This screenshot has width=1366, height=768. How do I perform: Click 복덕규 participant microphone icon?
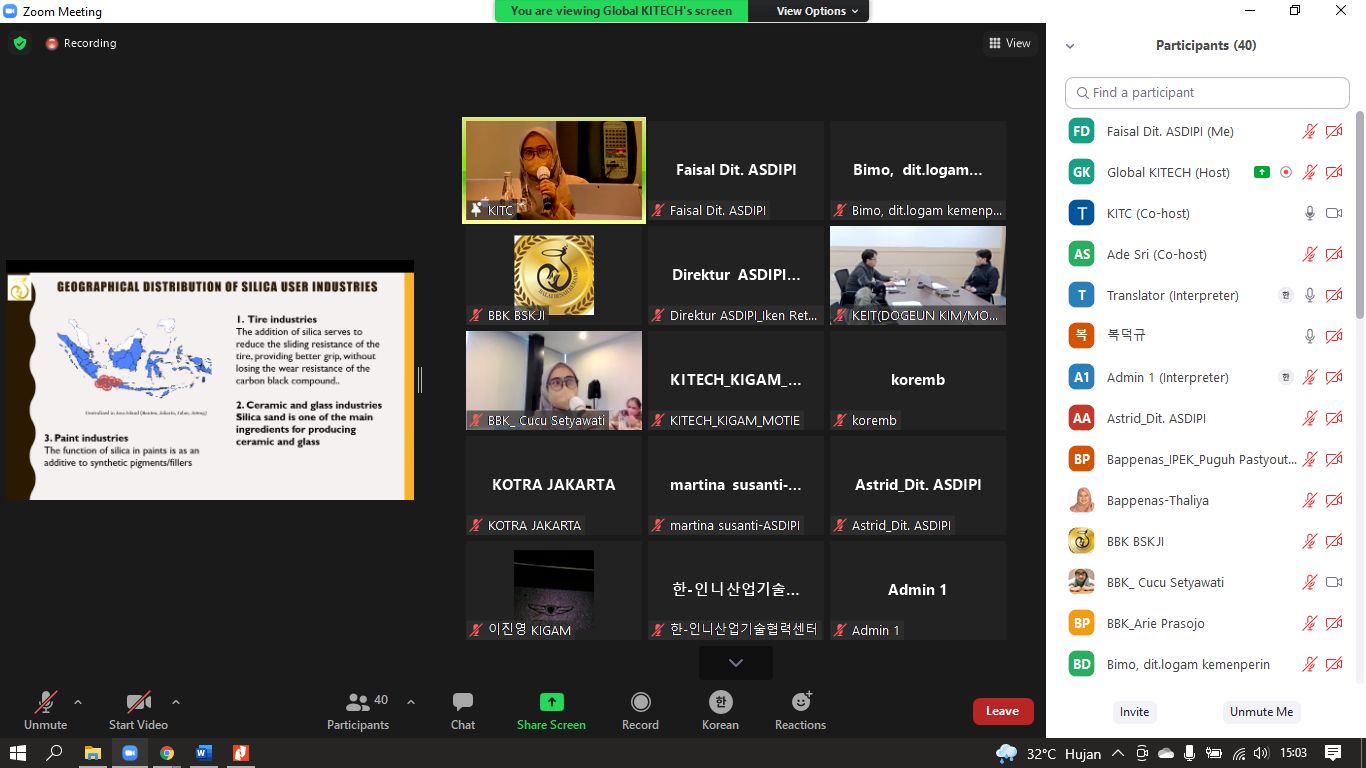click(1310, 336)
